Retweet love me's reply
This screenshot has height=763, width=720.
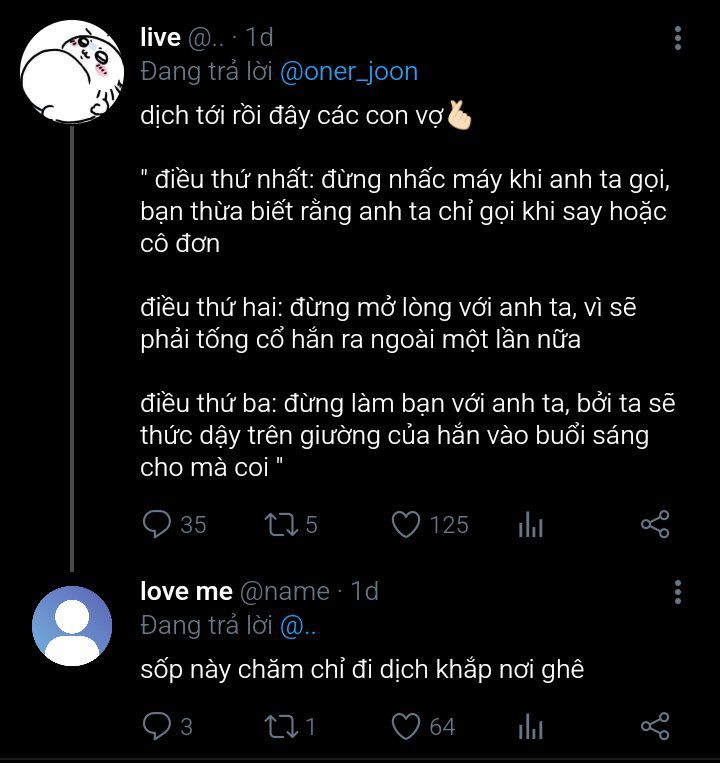(279, 726)
